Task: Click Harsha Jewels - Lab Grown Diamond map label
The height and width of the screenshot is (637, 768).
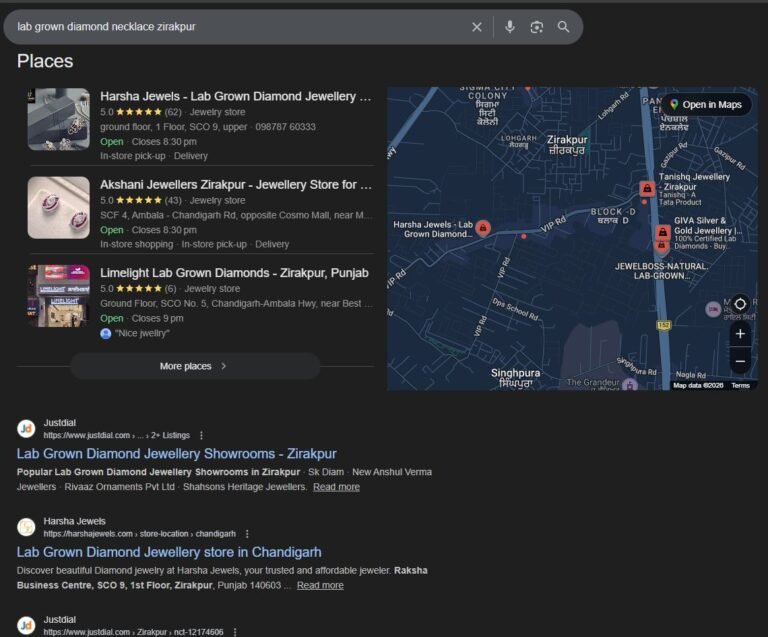Action: (x=433, y=229)
